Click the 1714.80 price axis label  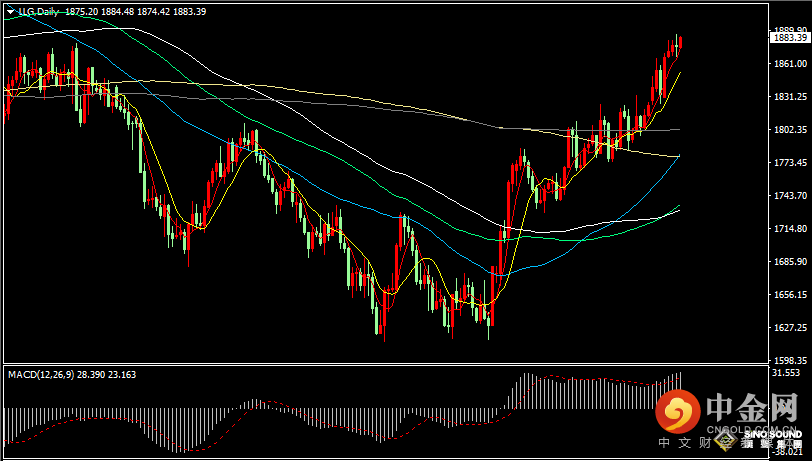pos(788,228)
